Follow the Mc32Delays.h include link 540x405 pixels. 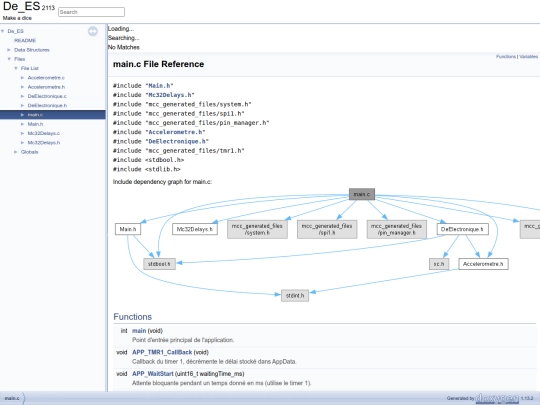(170, 95)
